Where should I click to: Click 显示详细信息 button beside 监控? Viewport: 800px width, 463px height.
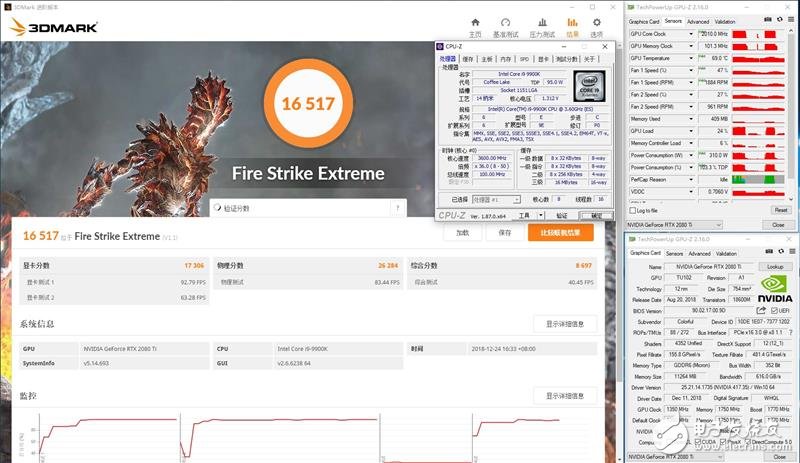point(565,396)
